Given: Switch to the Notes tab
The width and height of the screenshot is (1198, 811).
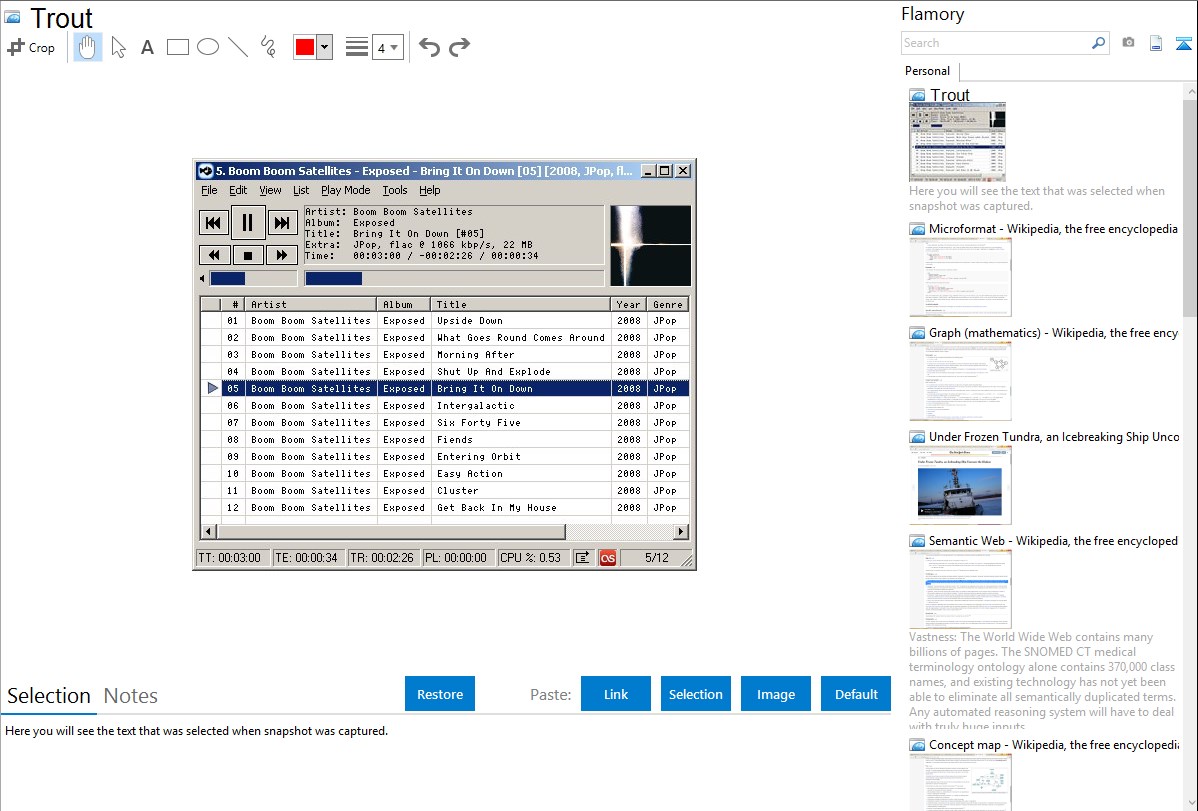Looking at the screenshot, I should click(x=131, y=696).
